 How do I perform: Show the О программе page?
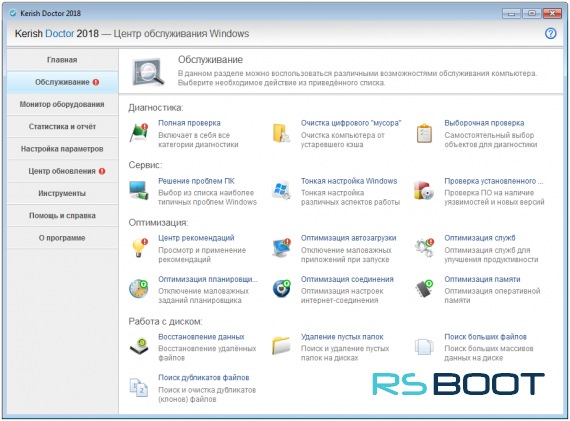tap(62, 238)
